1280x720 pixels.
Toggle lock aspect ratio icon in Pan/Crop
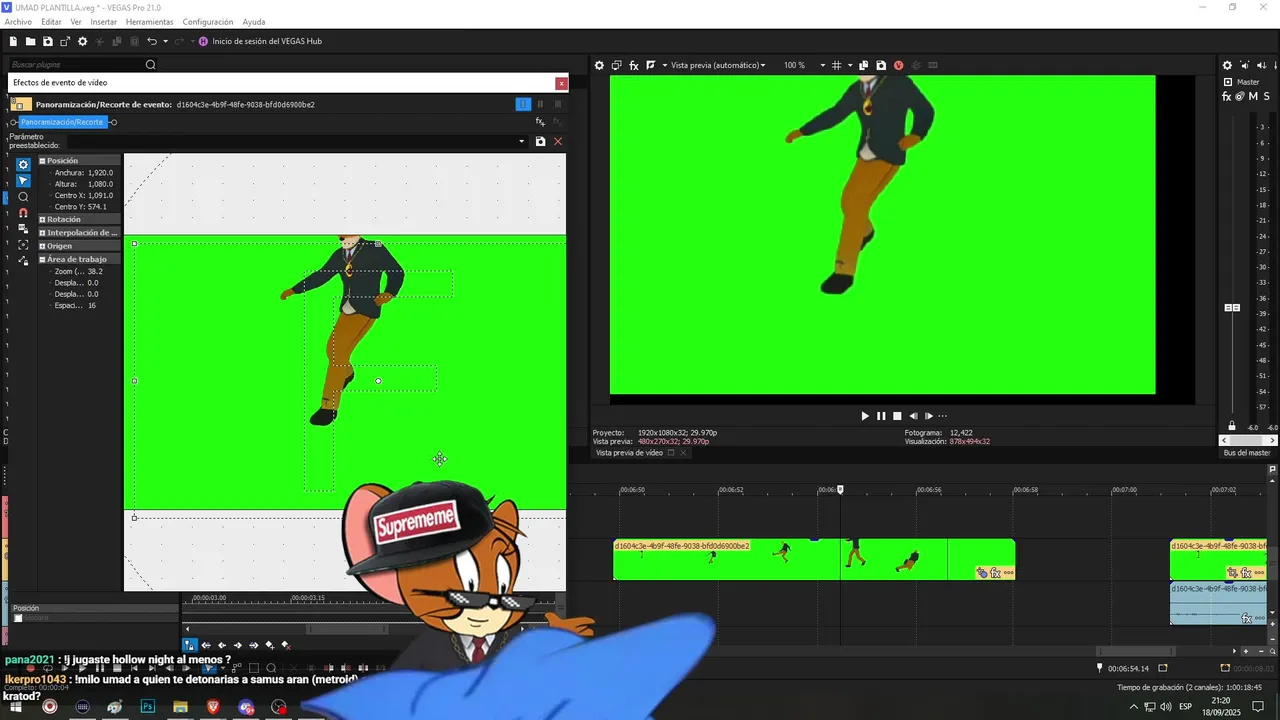click(x=23, y=229)
